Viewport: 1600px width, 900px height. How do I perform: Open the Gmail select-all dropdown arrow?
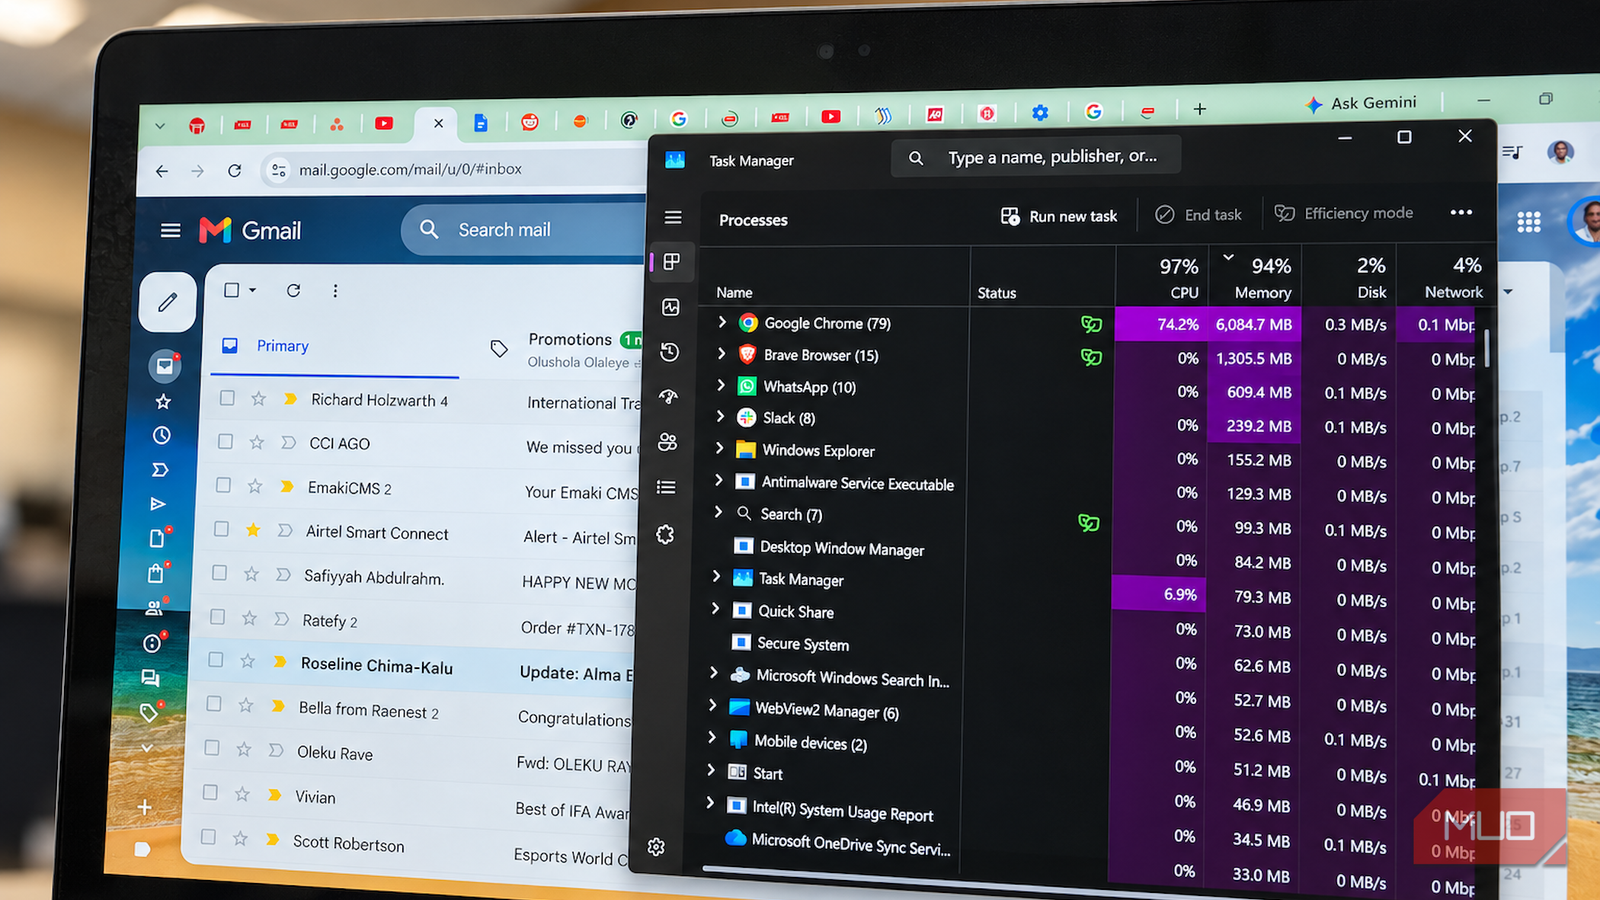pyautogui.click(x=253, y=290)
